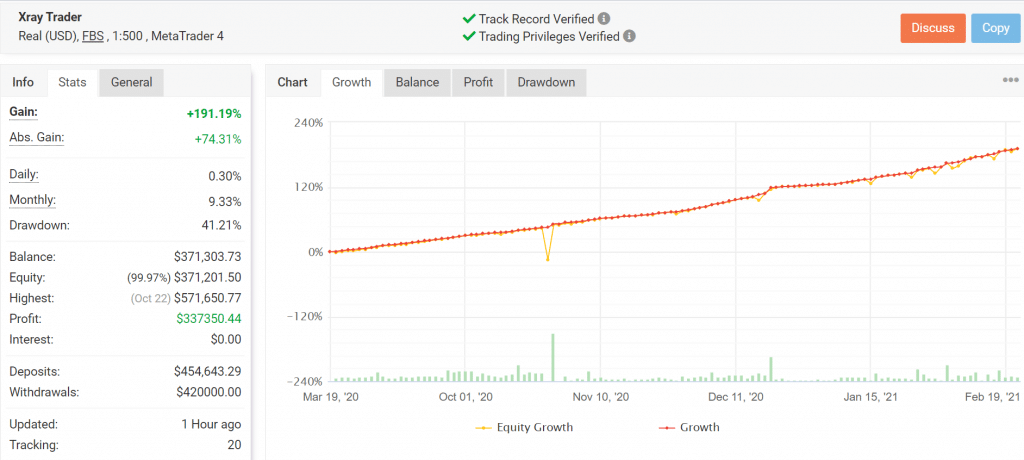Open the three-dot chart options menu

click(1010, 82)
